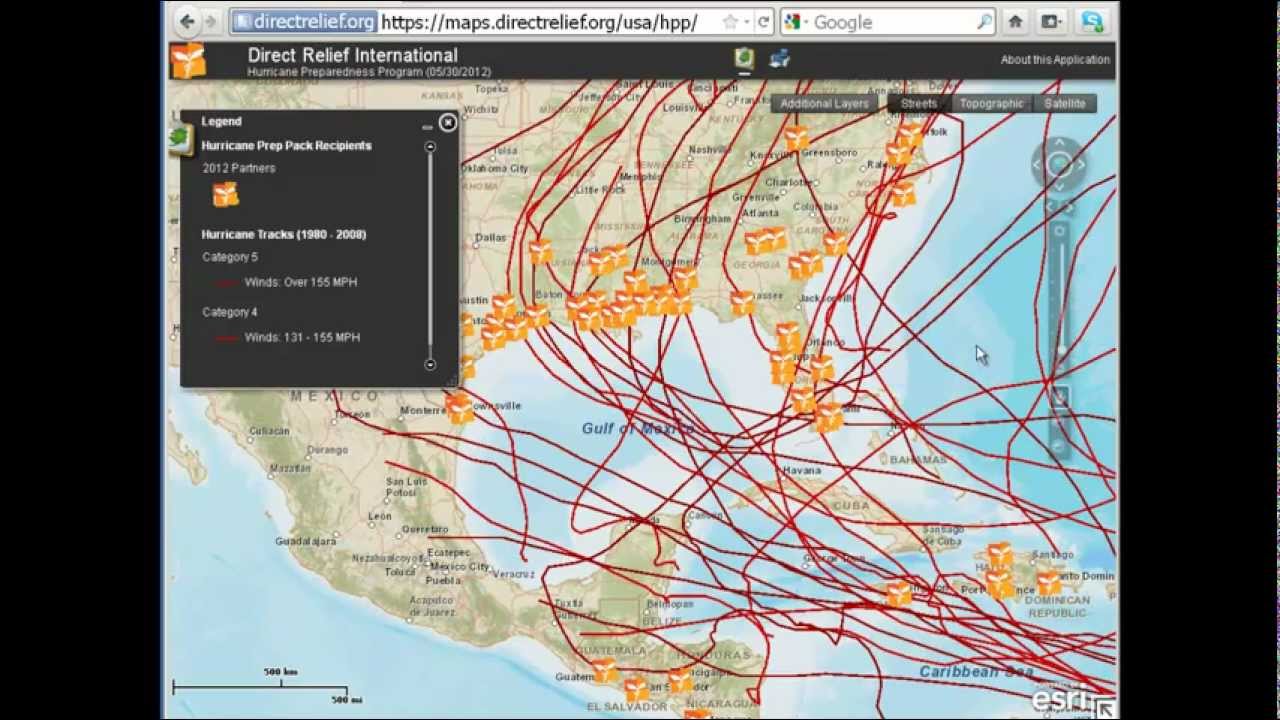
Task: Open the About this Application link
Action: click(1055, 60)
